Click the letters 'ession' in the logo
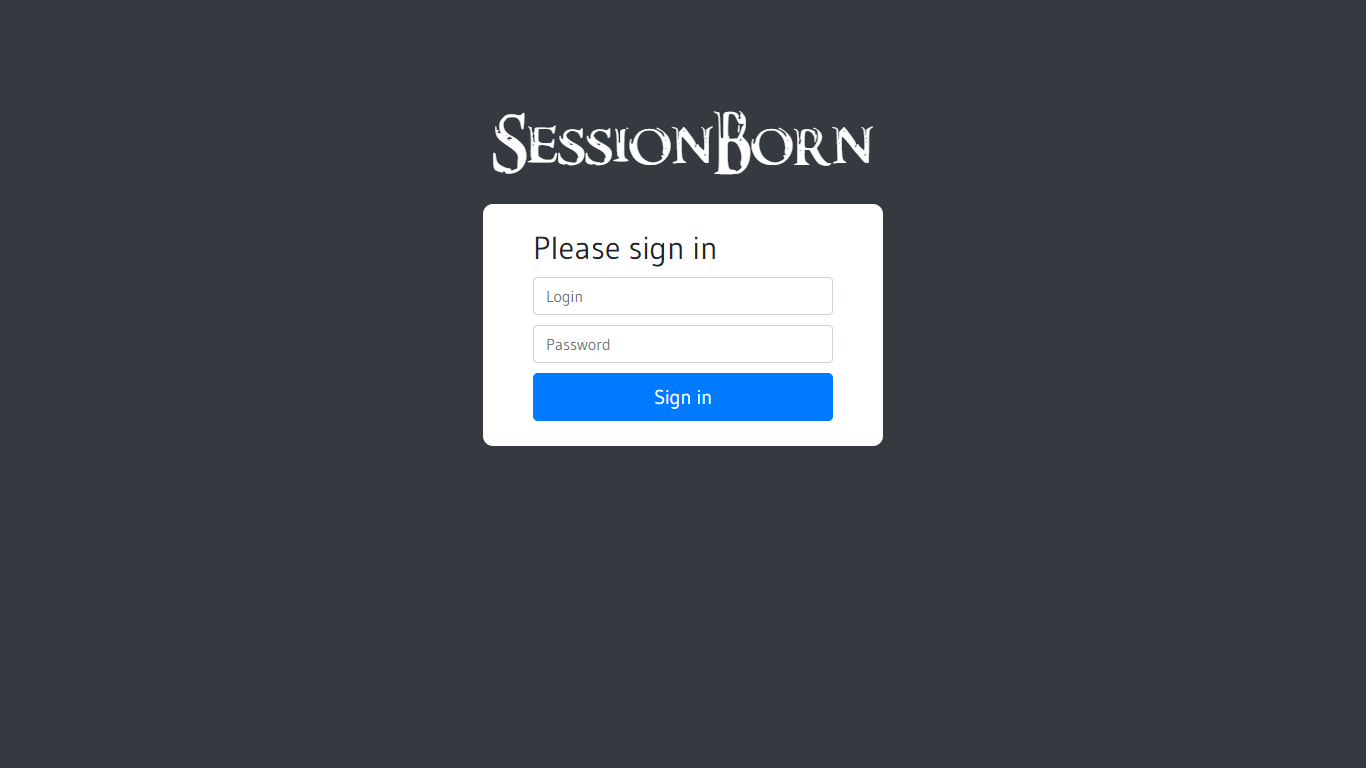The height and width of the screenshot is (768, 1366). pyautogui.click(x=620, y=147)
